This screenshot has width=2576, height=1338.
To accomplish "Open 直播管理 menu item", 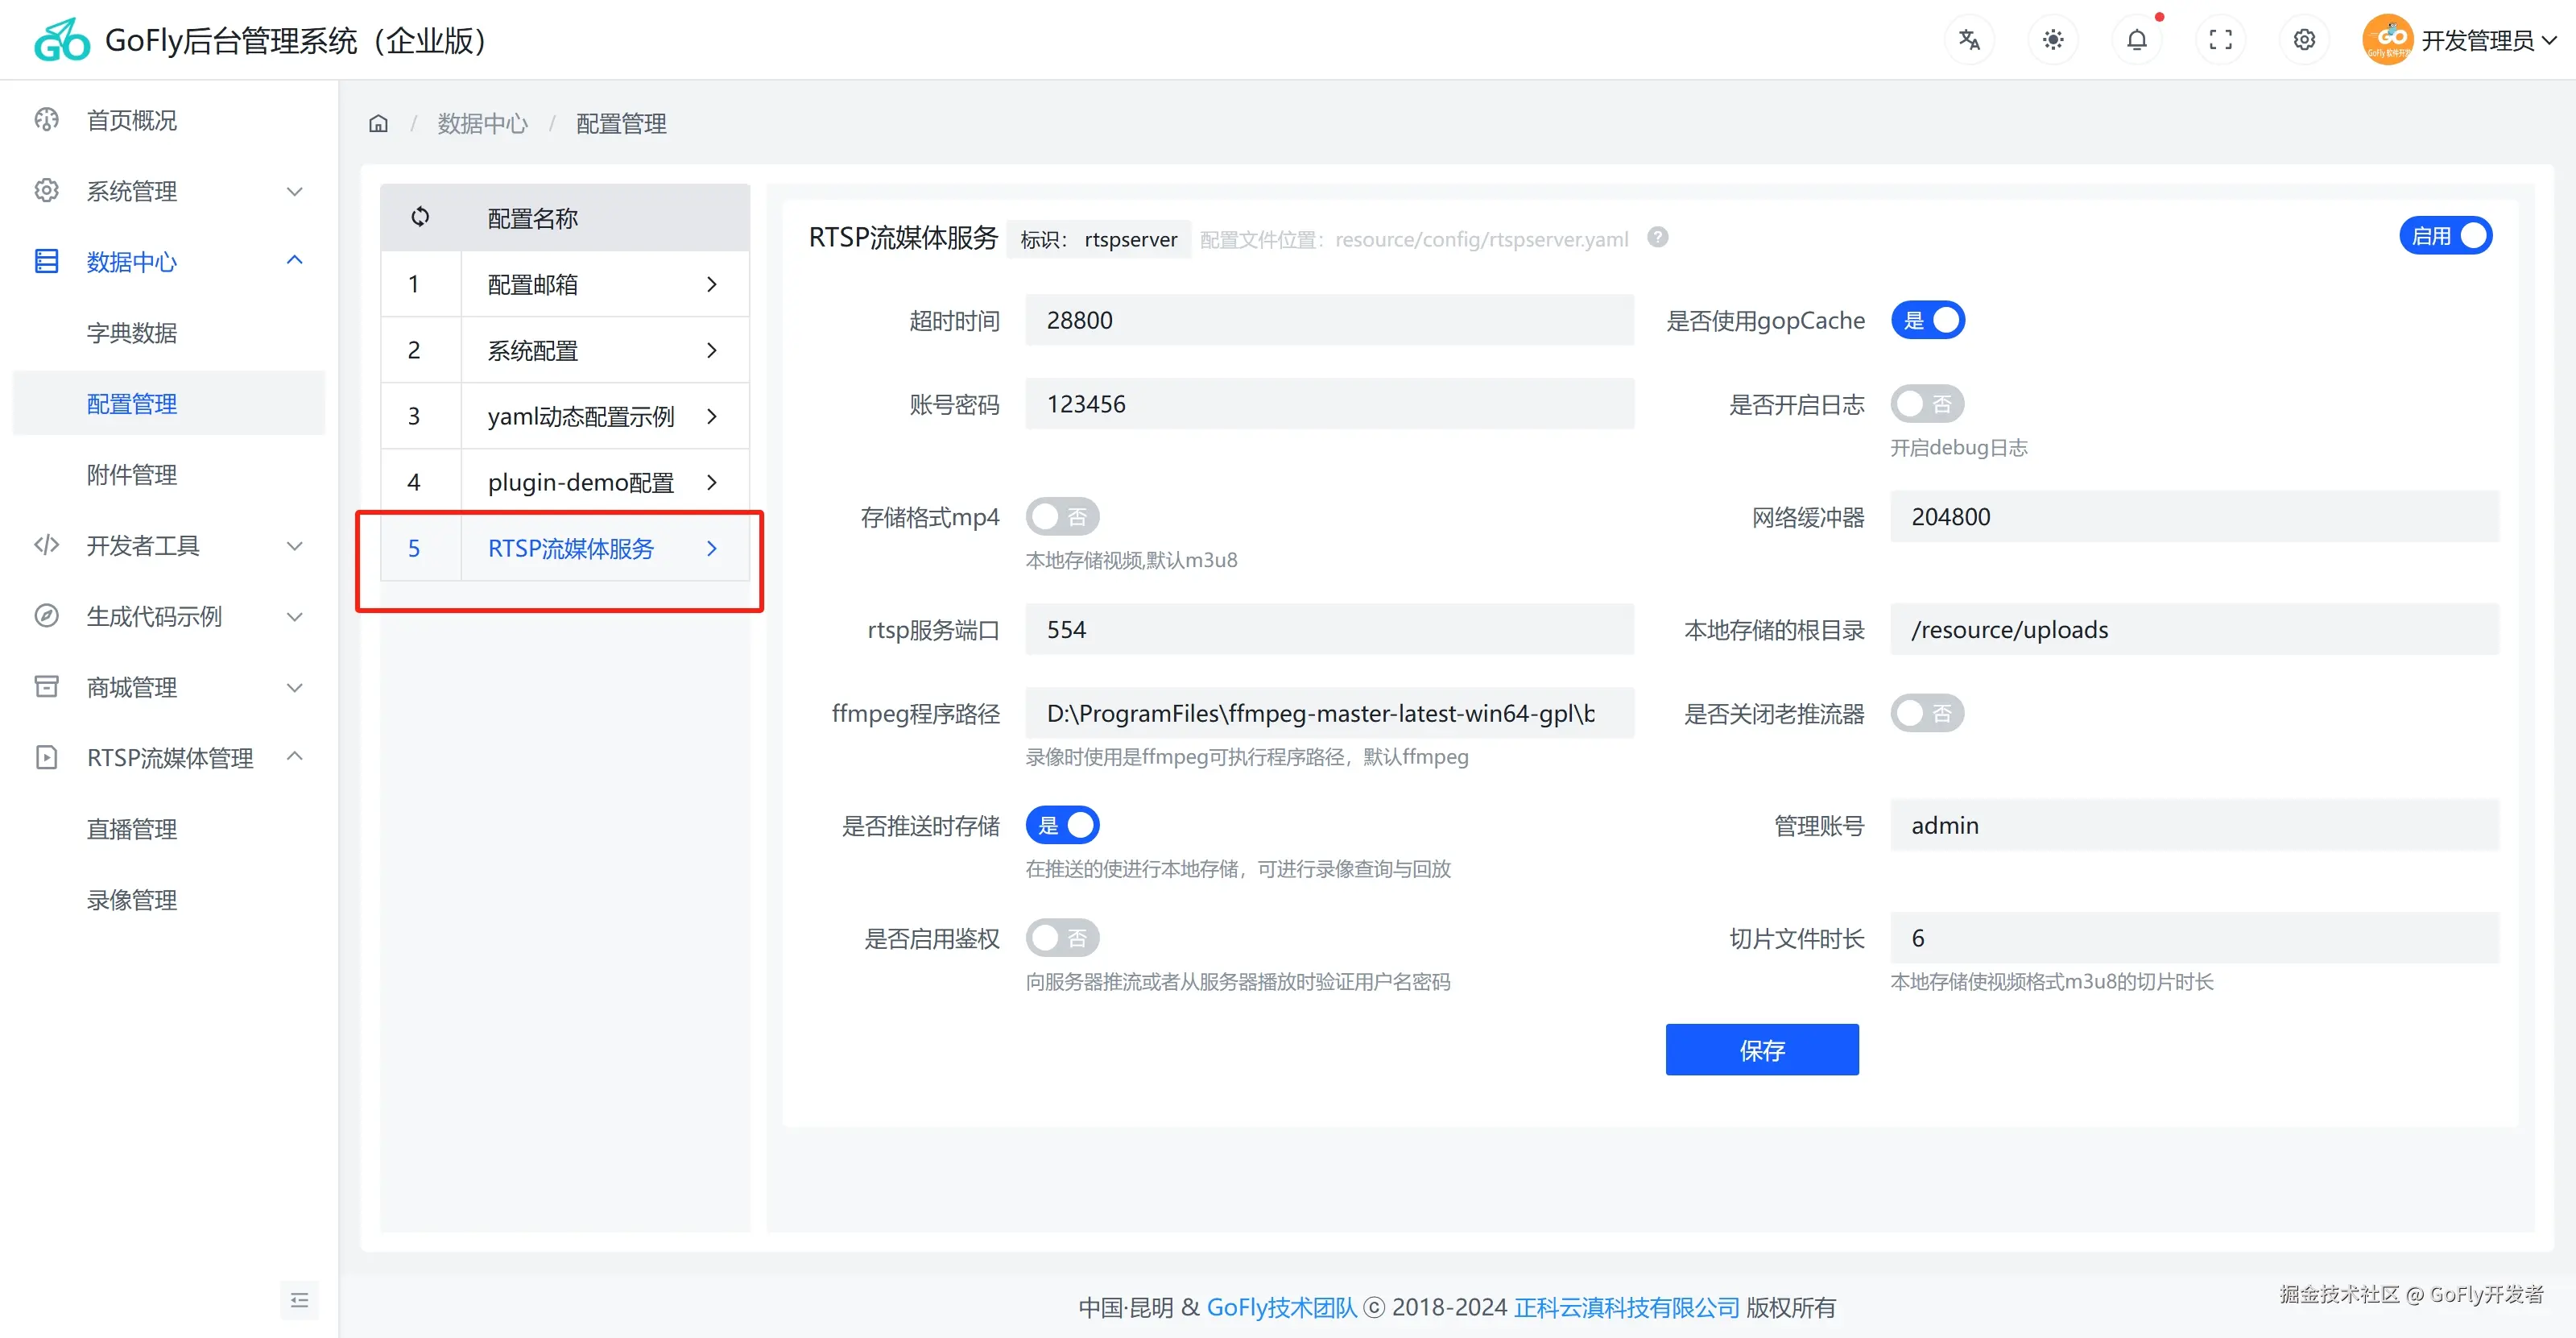I will tap(132, 829).
